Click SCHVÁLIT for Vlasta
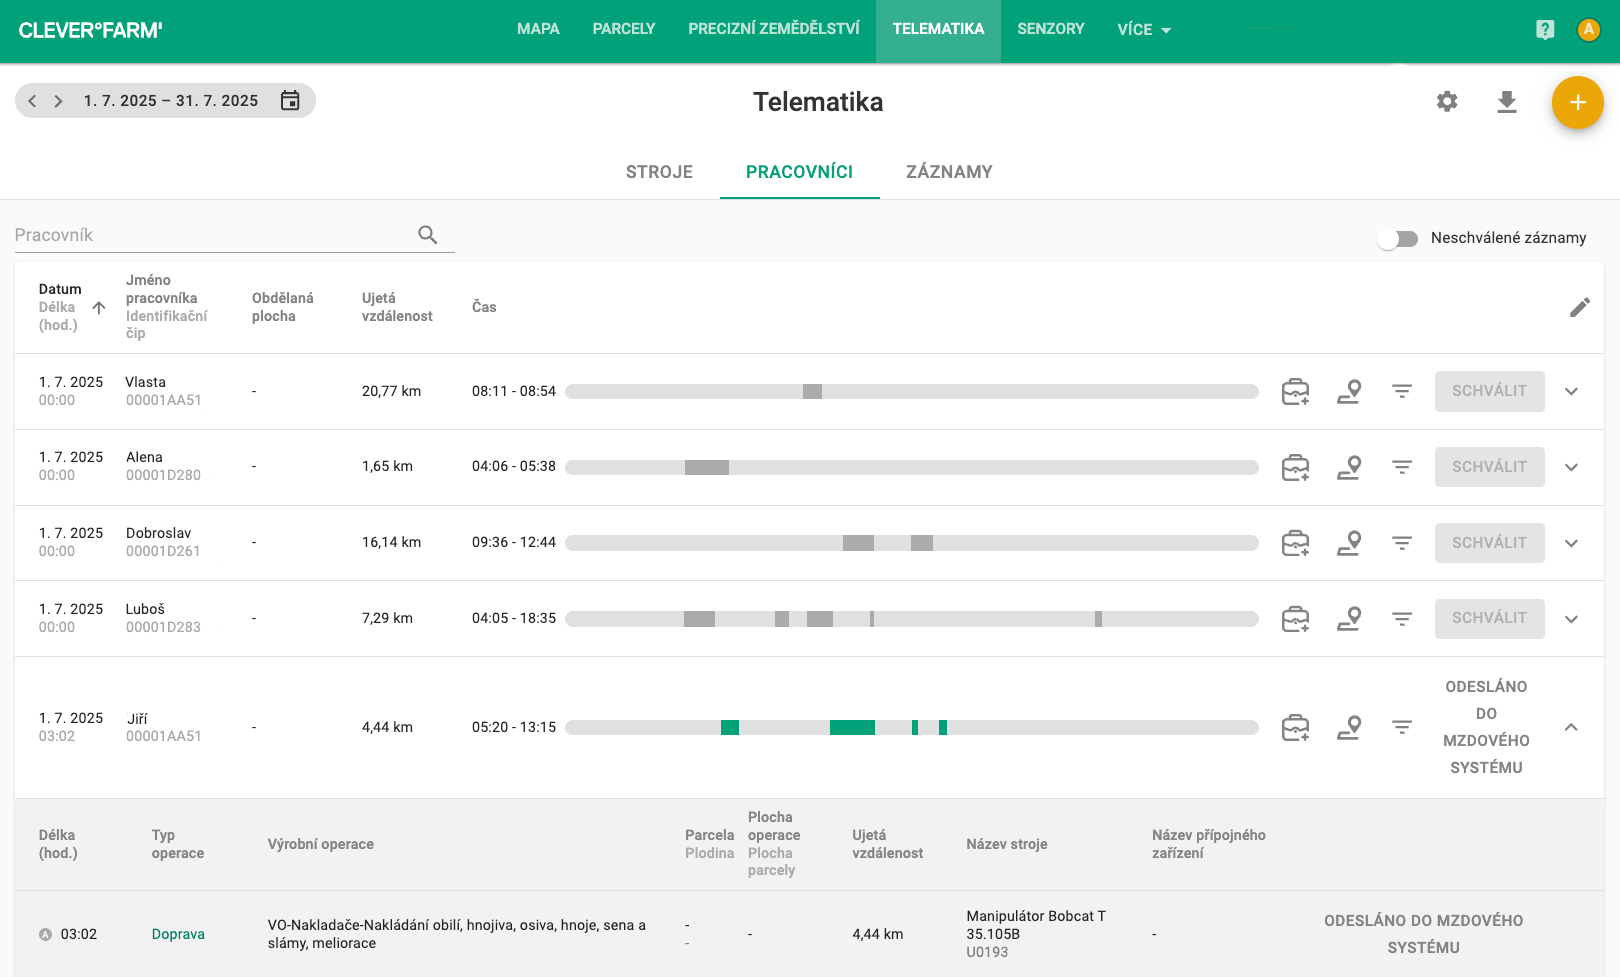 (x=1489, y=391)
